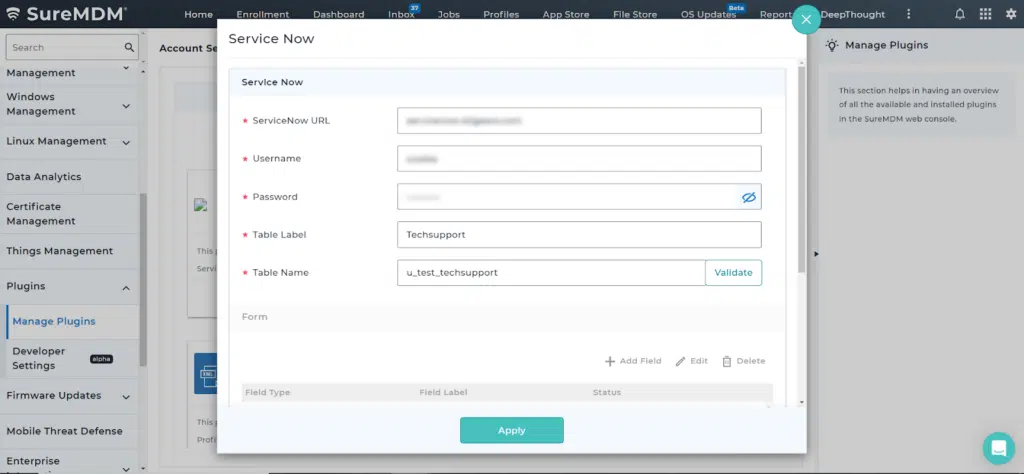Open the apps grid icon
The image size is (1024, 474).
(x=985, y=14)
